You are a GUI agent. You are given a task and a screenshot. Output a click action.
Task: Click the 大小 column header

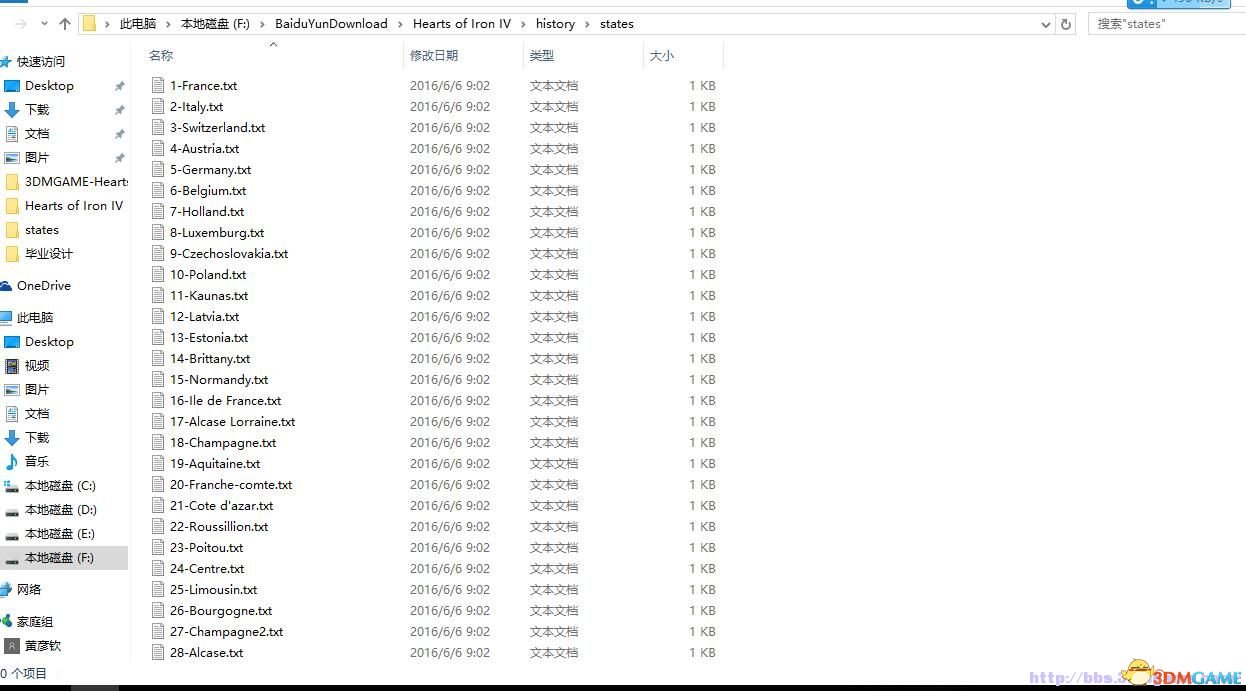tap(662, 56)
